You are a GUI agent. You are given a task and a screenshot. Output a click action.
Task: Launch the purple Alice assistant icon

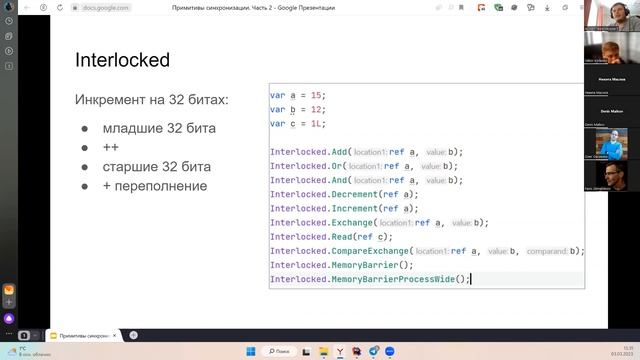9,318
